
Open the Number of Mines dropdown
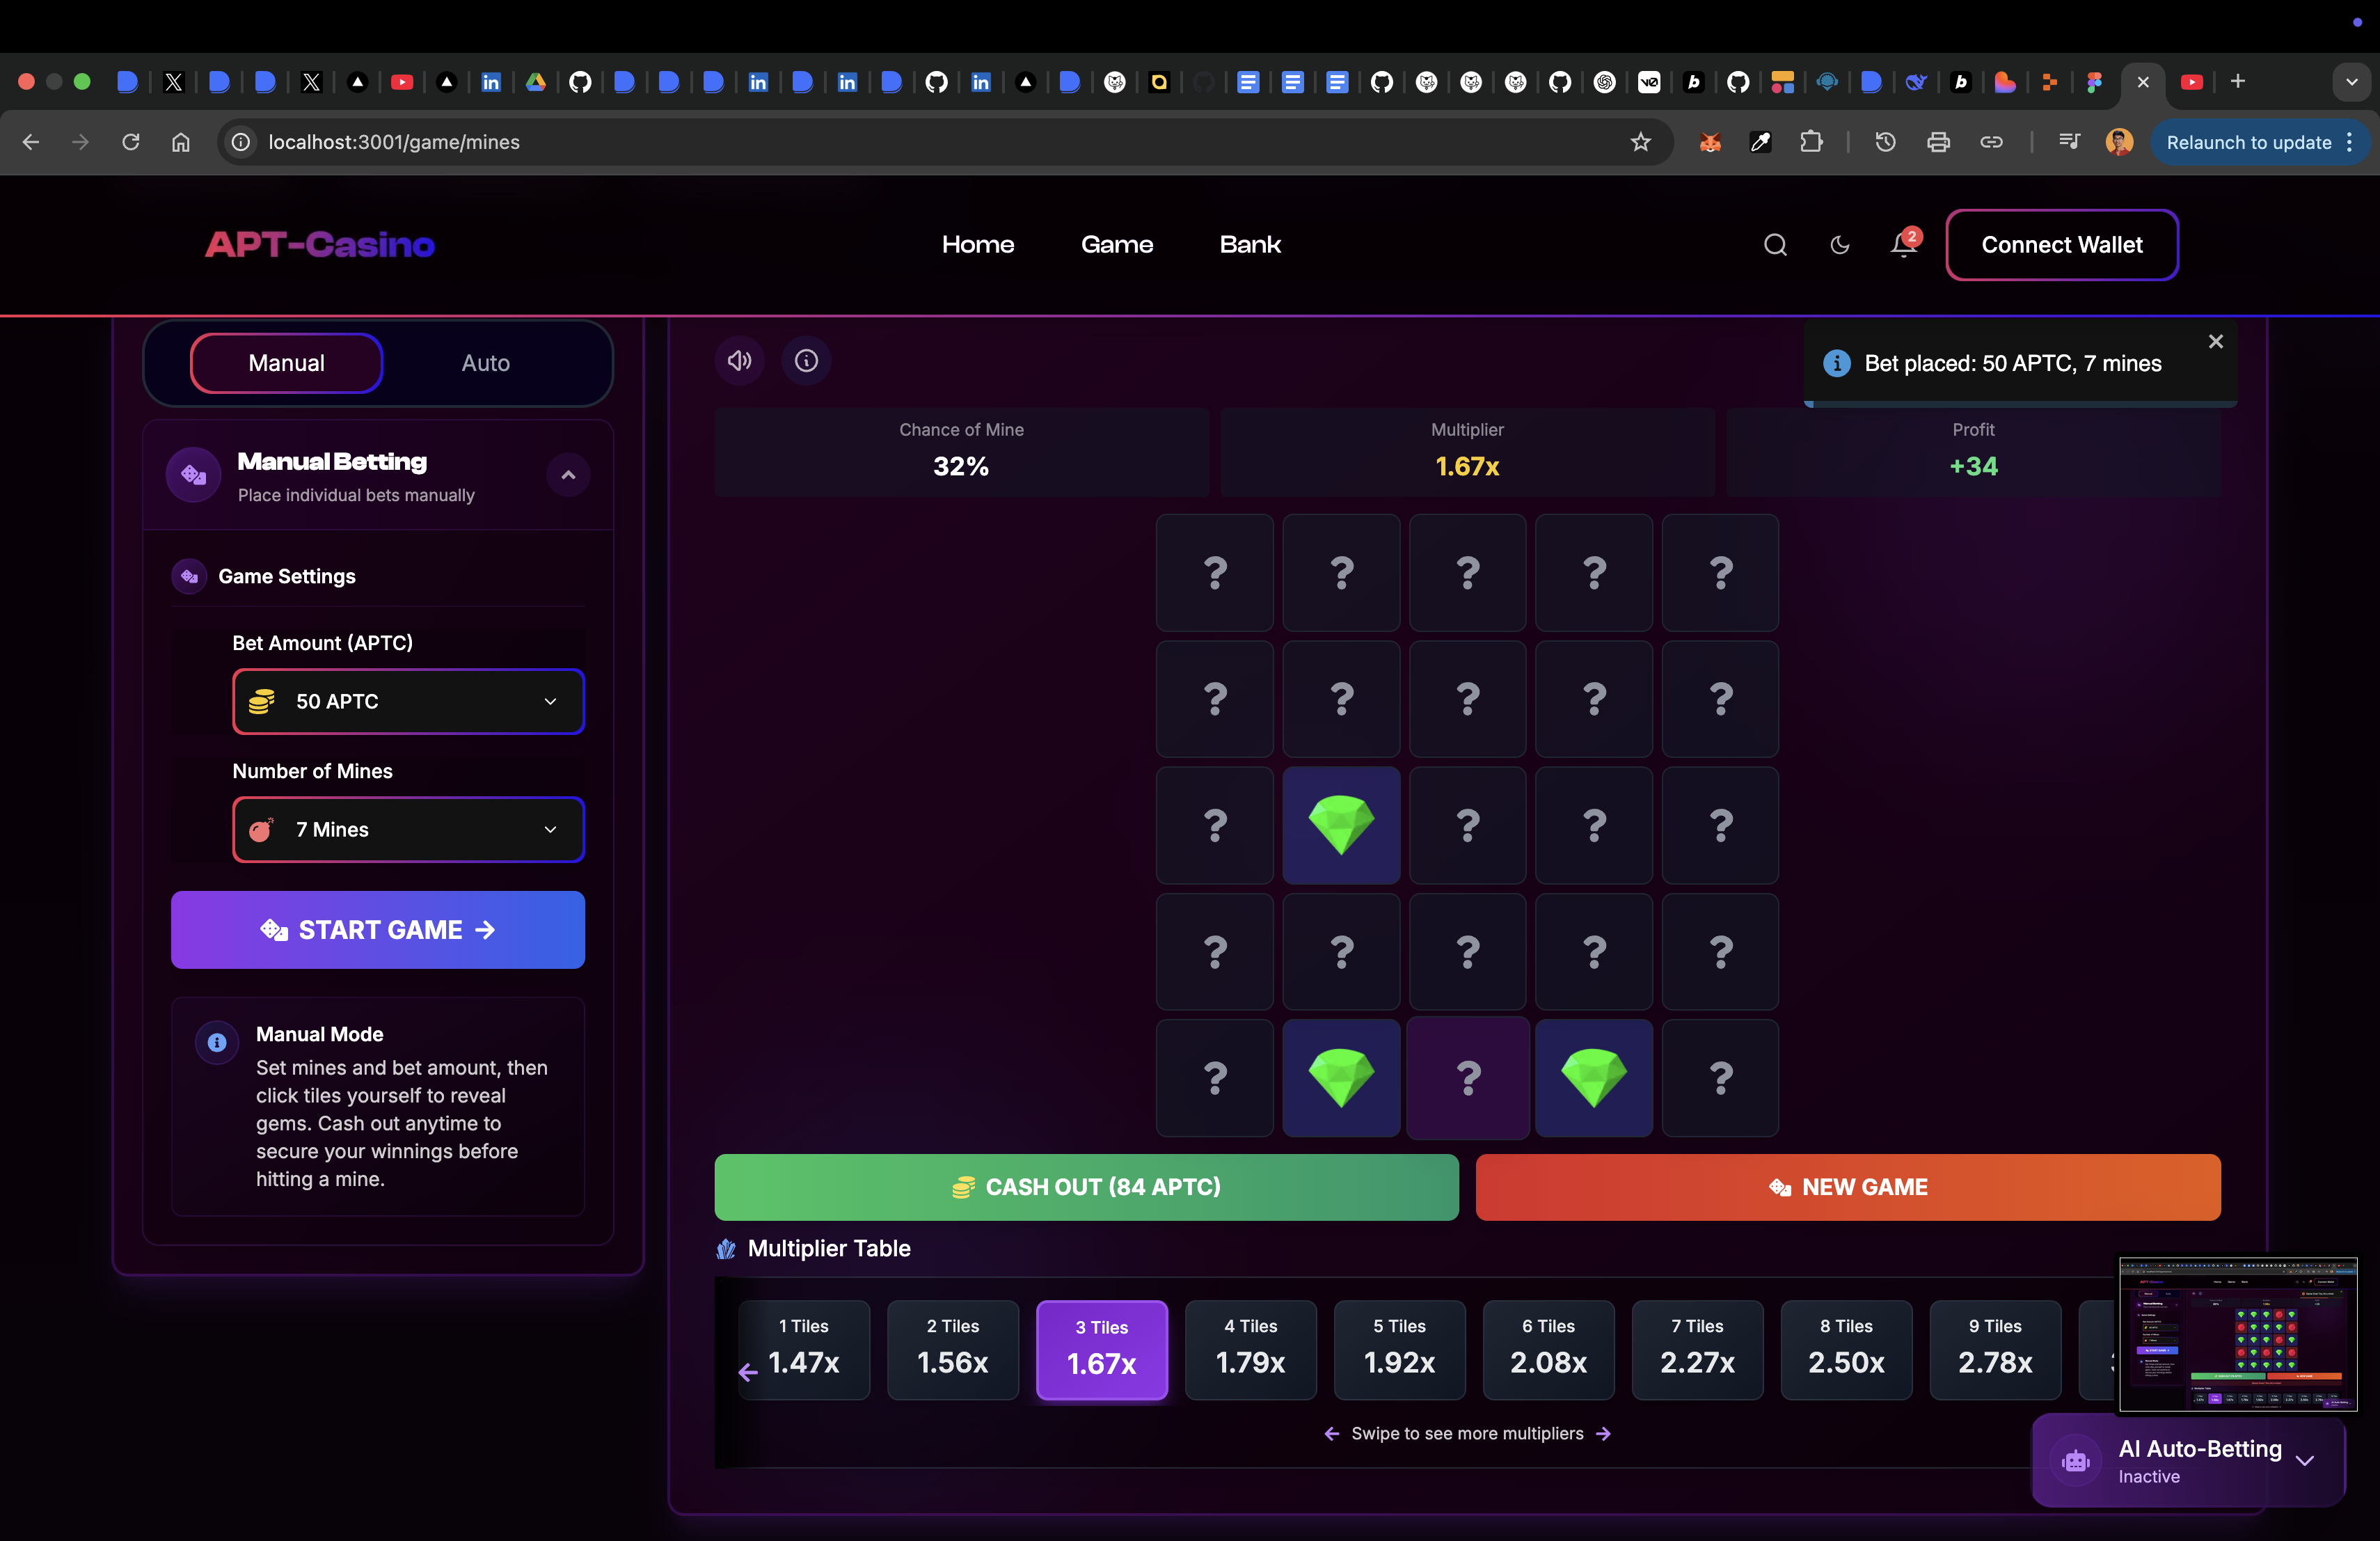pos(408,829)
